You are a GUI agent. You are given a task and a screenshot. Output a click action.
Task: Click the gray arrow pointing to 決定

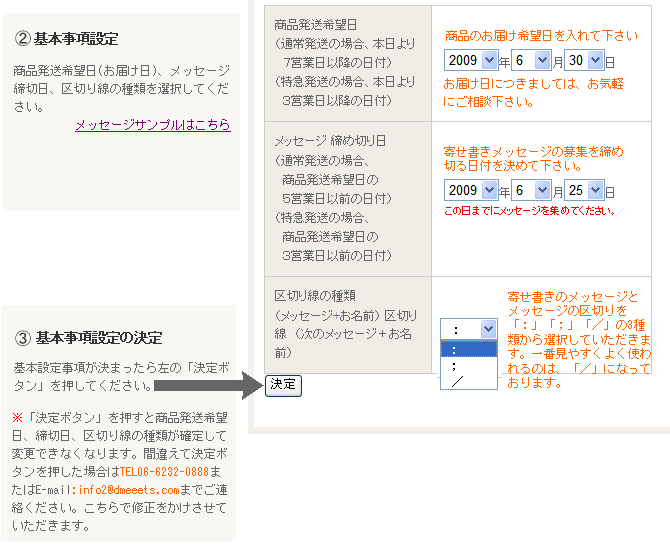tap(208, 383)
